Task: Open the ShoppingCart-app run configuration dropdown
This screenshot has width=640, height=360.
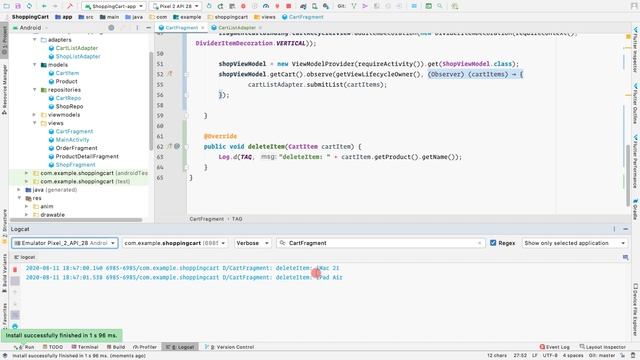Action: coord(114,6)
